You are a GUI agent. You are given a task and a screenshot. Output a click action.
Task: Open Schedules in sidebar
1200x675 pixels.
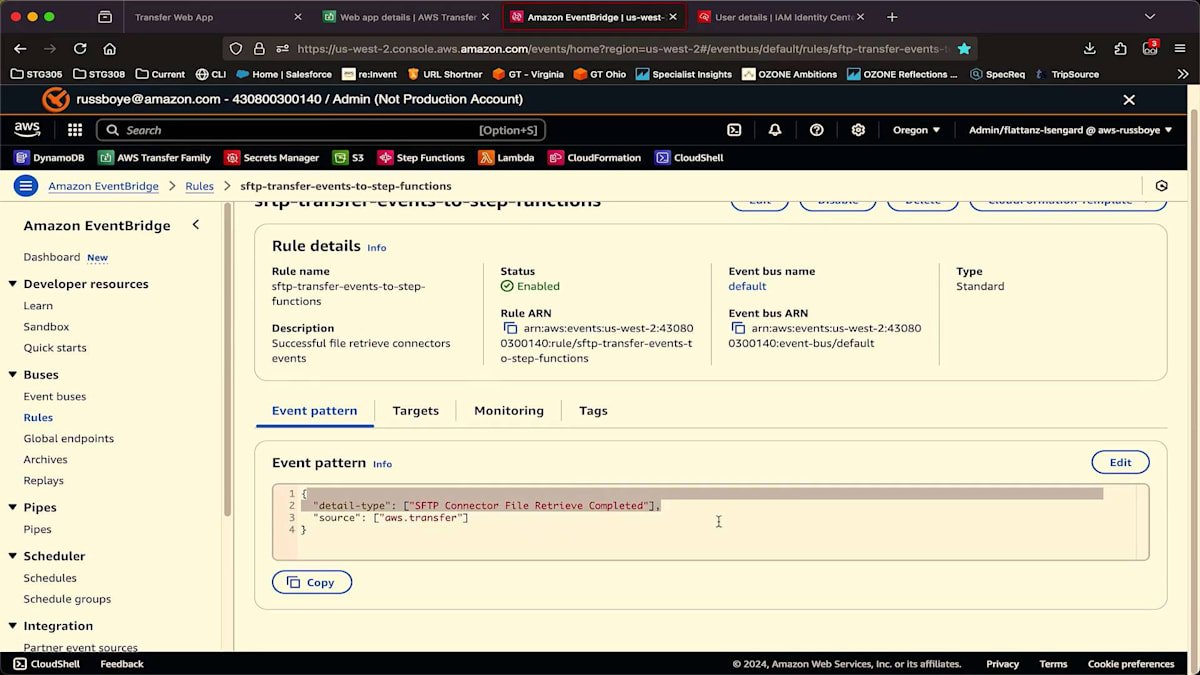[x=50, y=578]
